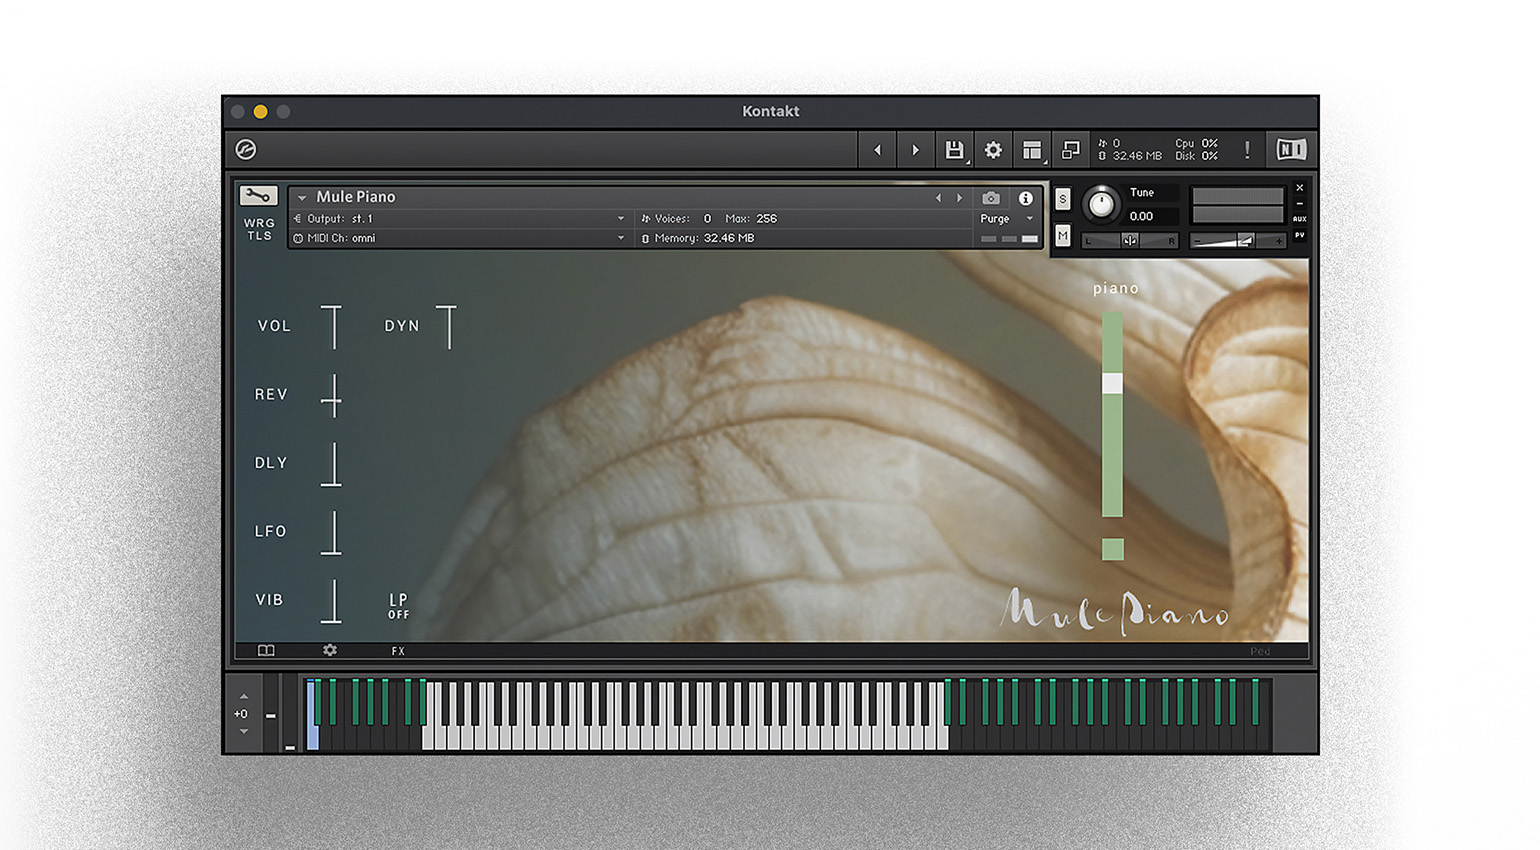Toggle the PV button
Viewport: 1540px width, 850px height.
click(1299, 235)
